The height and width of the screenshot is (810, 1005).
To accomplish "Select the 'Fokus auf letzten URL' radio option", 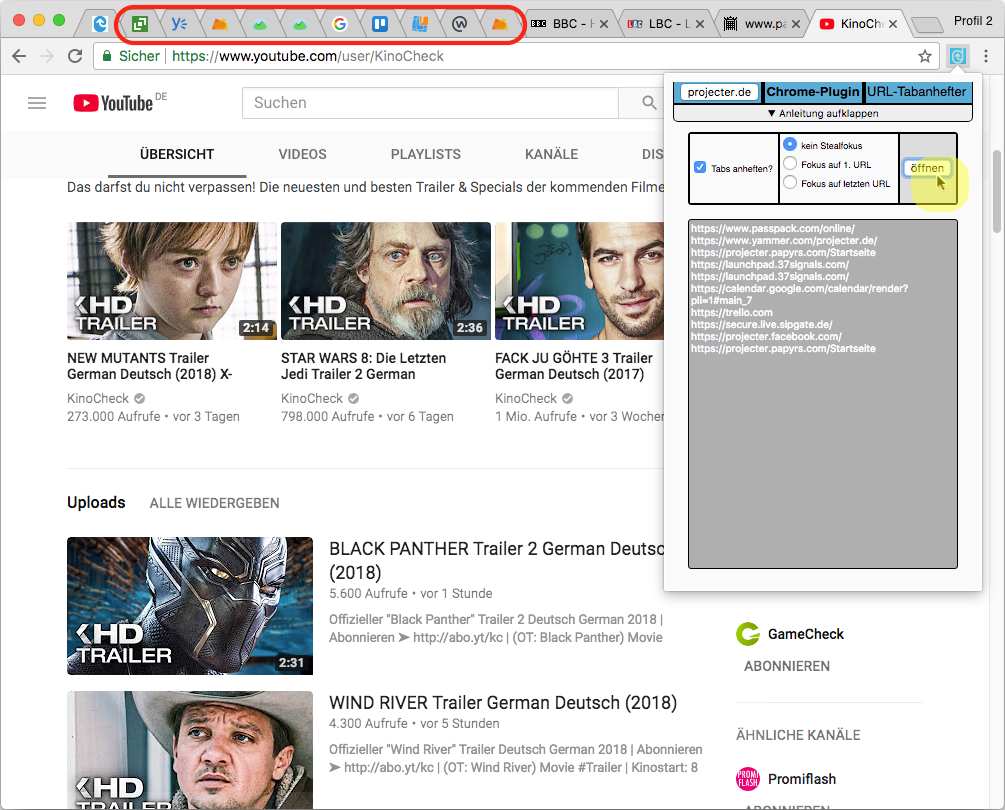I will click(x=790, y=183).
